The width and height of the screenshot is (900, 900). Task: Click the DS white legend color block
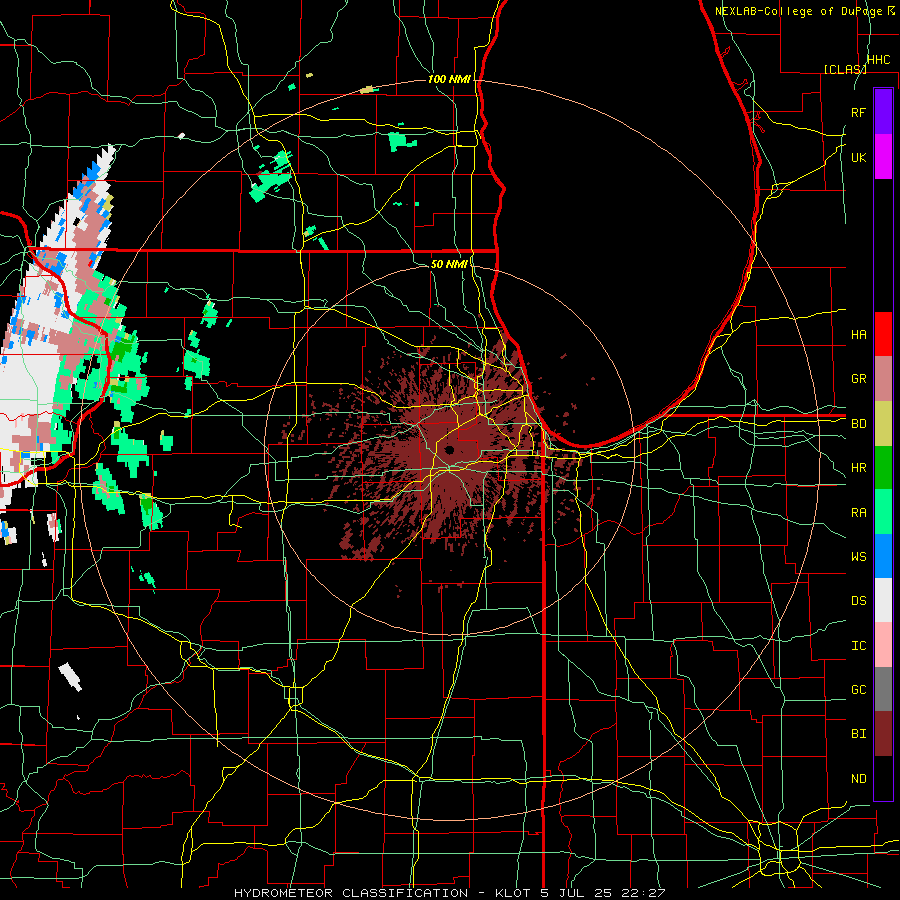(883, 600)
